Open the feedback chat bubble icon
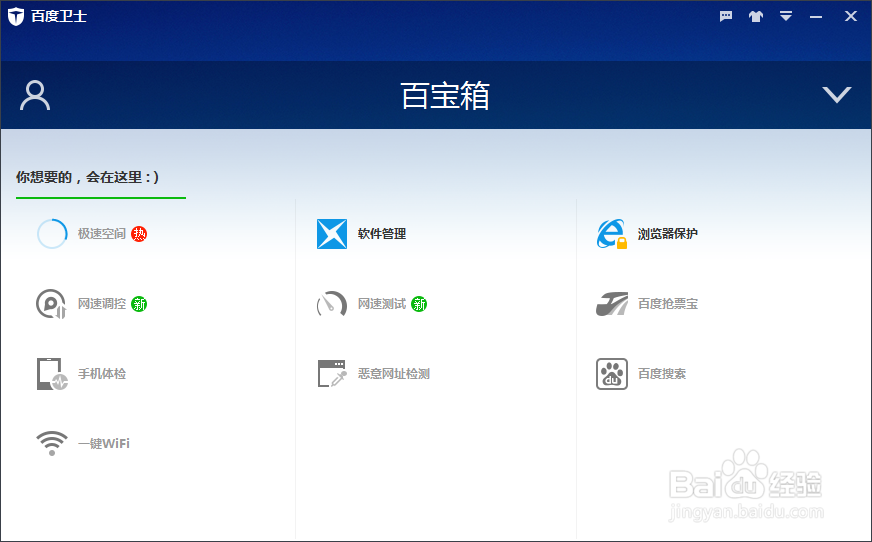 [x=726, y=16]
